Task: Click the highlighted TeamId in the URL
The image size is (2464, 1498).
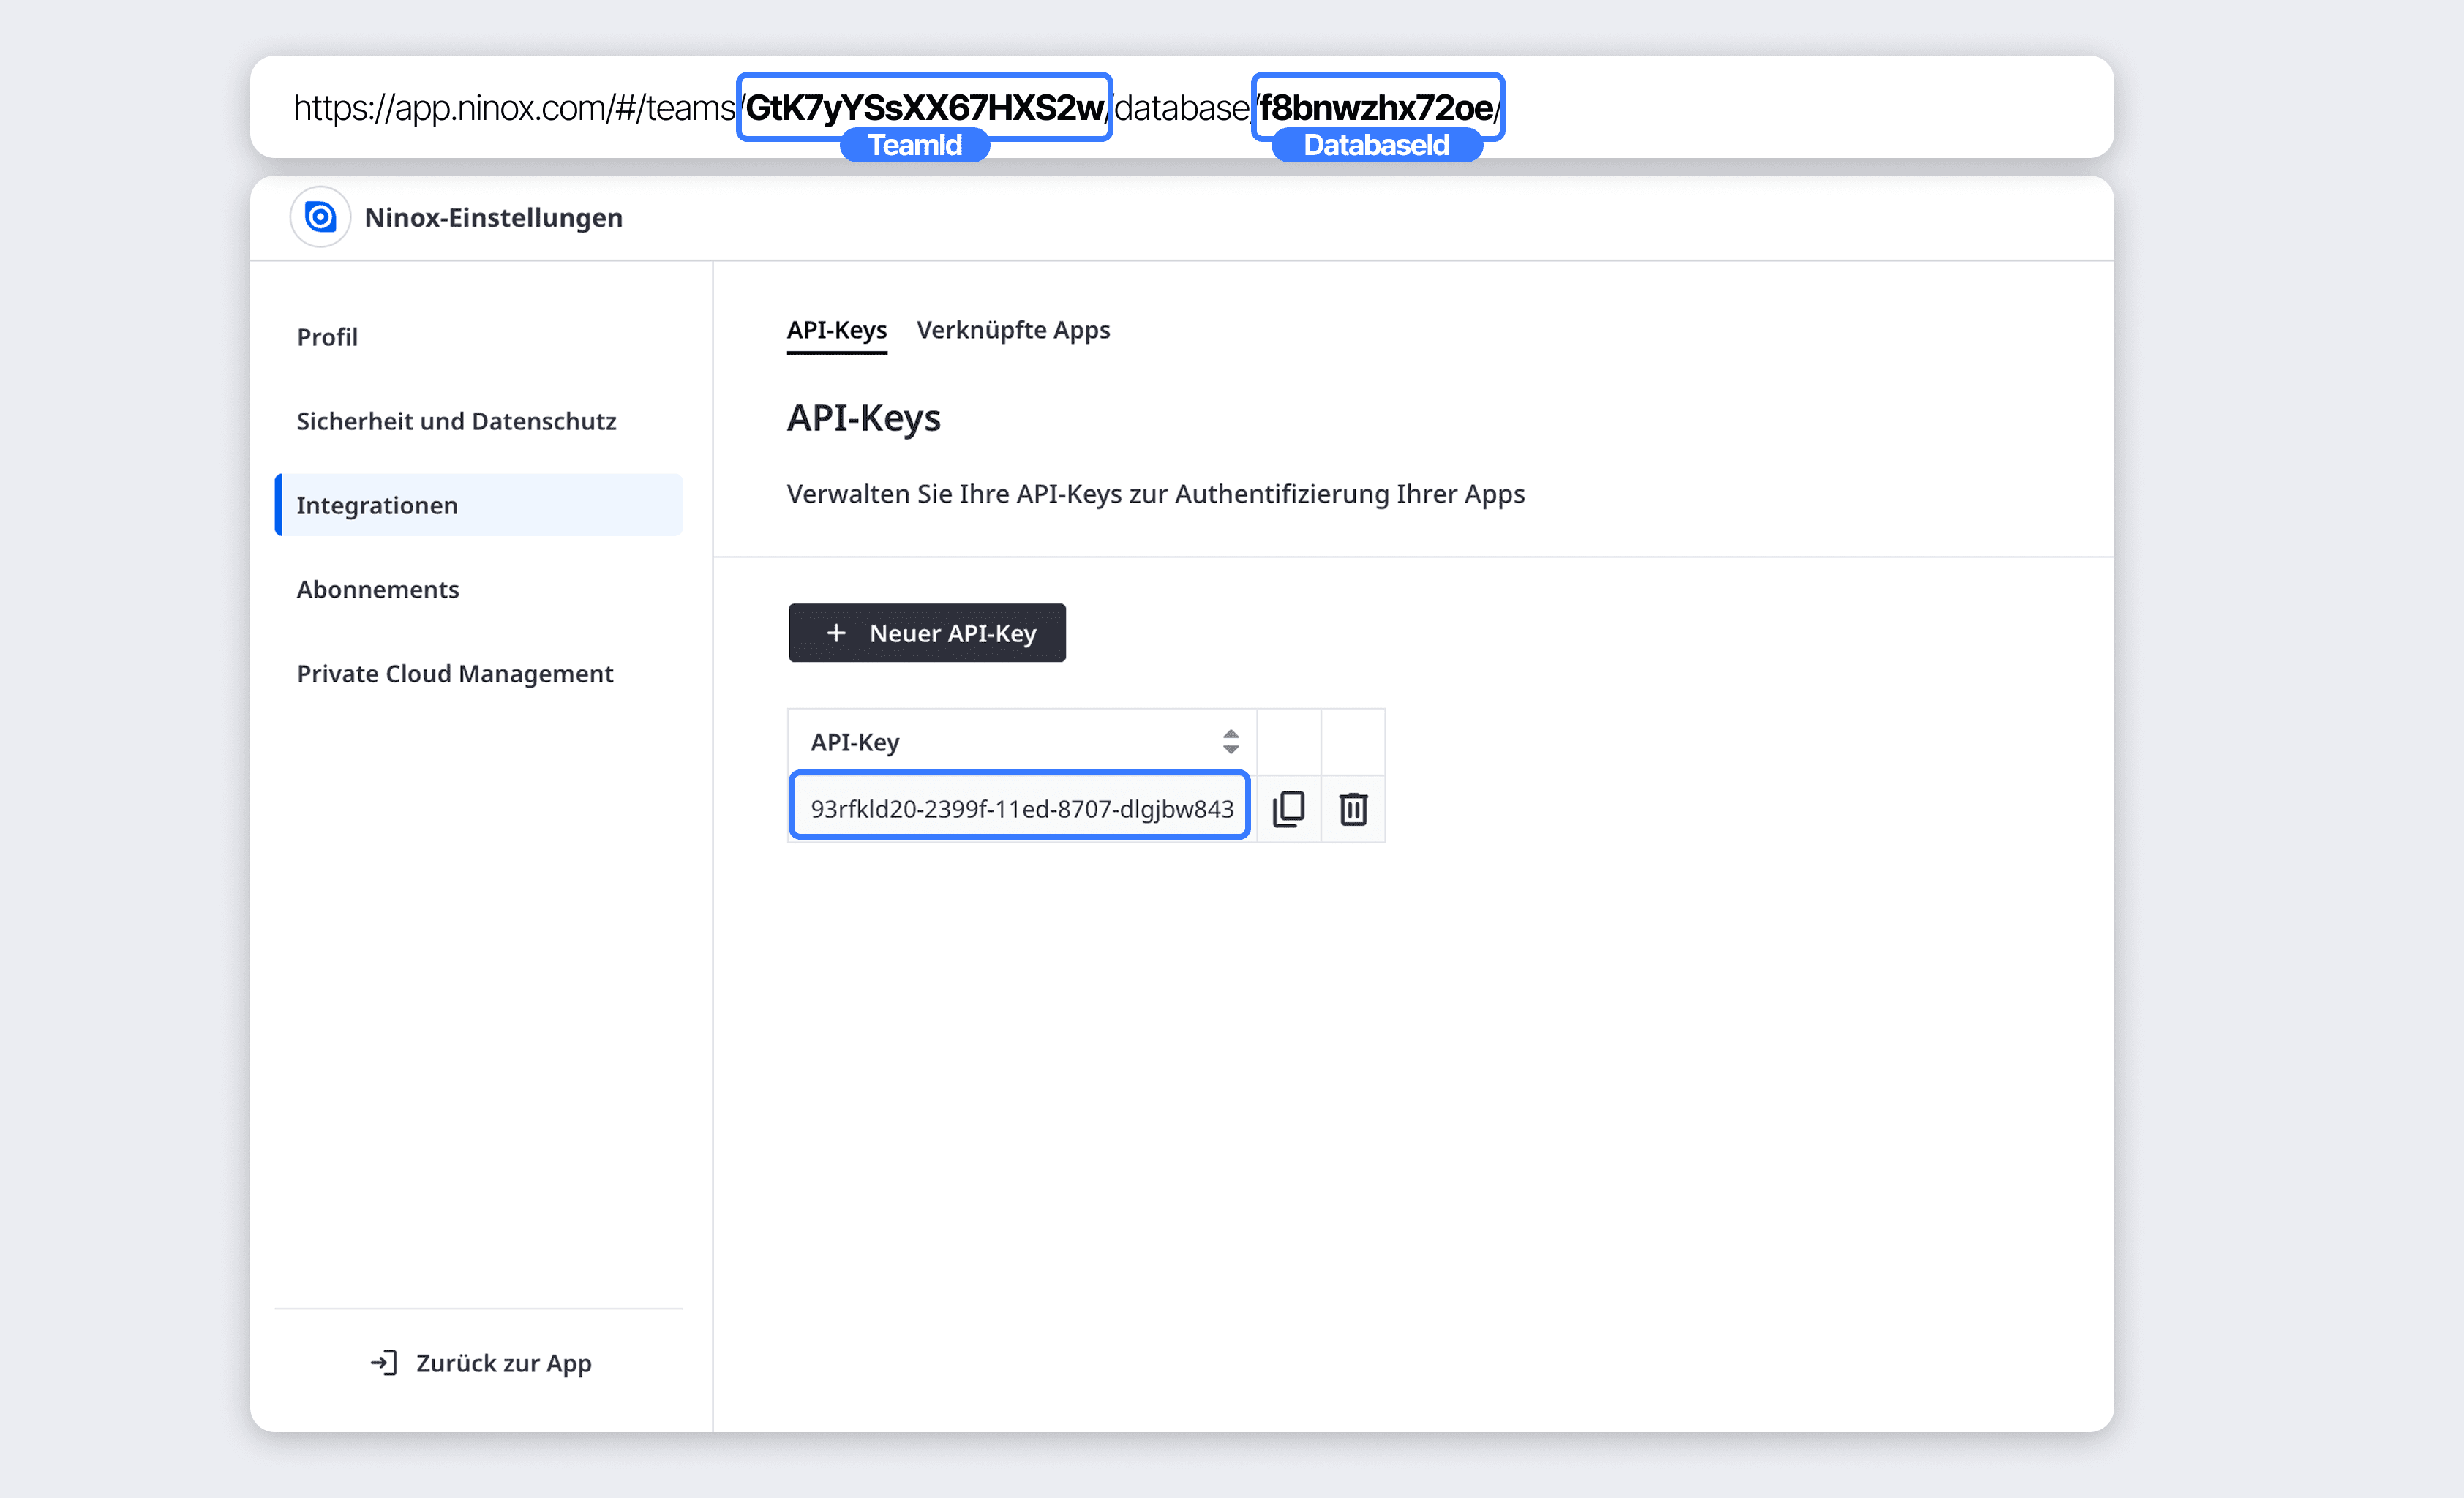Action: click(924, 107)
